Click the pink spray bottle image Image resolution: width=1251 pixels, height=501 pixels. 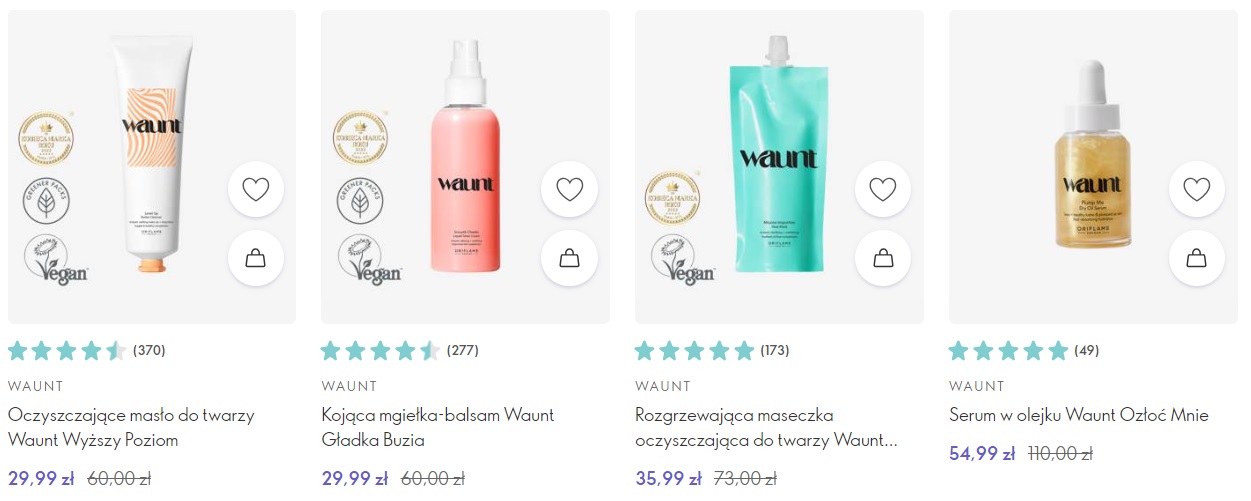465,155
